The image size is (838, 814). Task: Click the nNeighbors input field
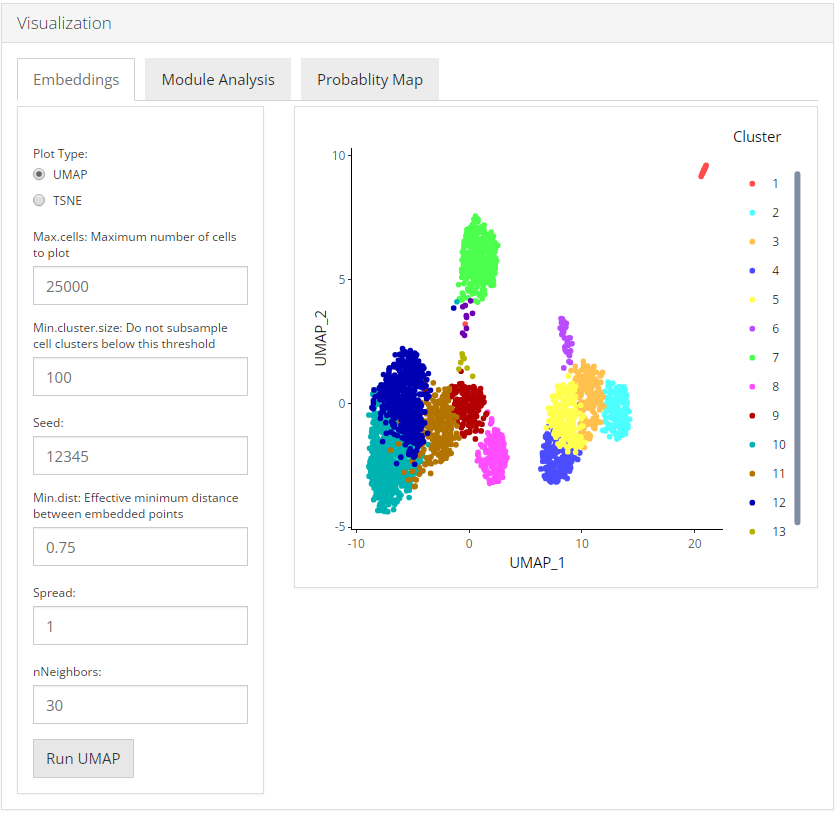click(x=140, y=705)
